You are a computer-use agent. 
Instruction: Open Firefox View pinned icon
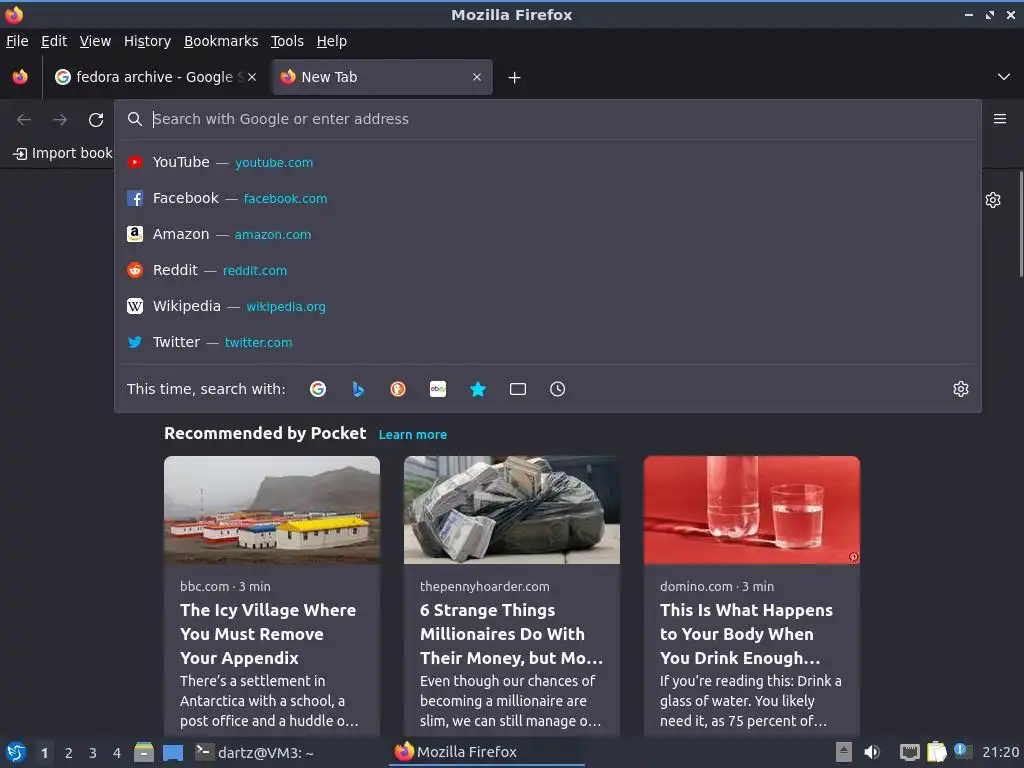[x=20, y=77]
